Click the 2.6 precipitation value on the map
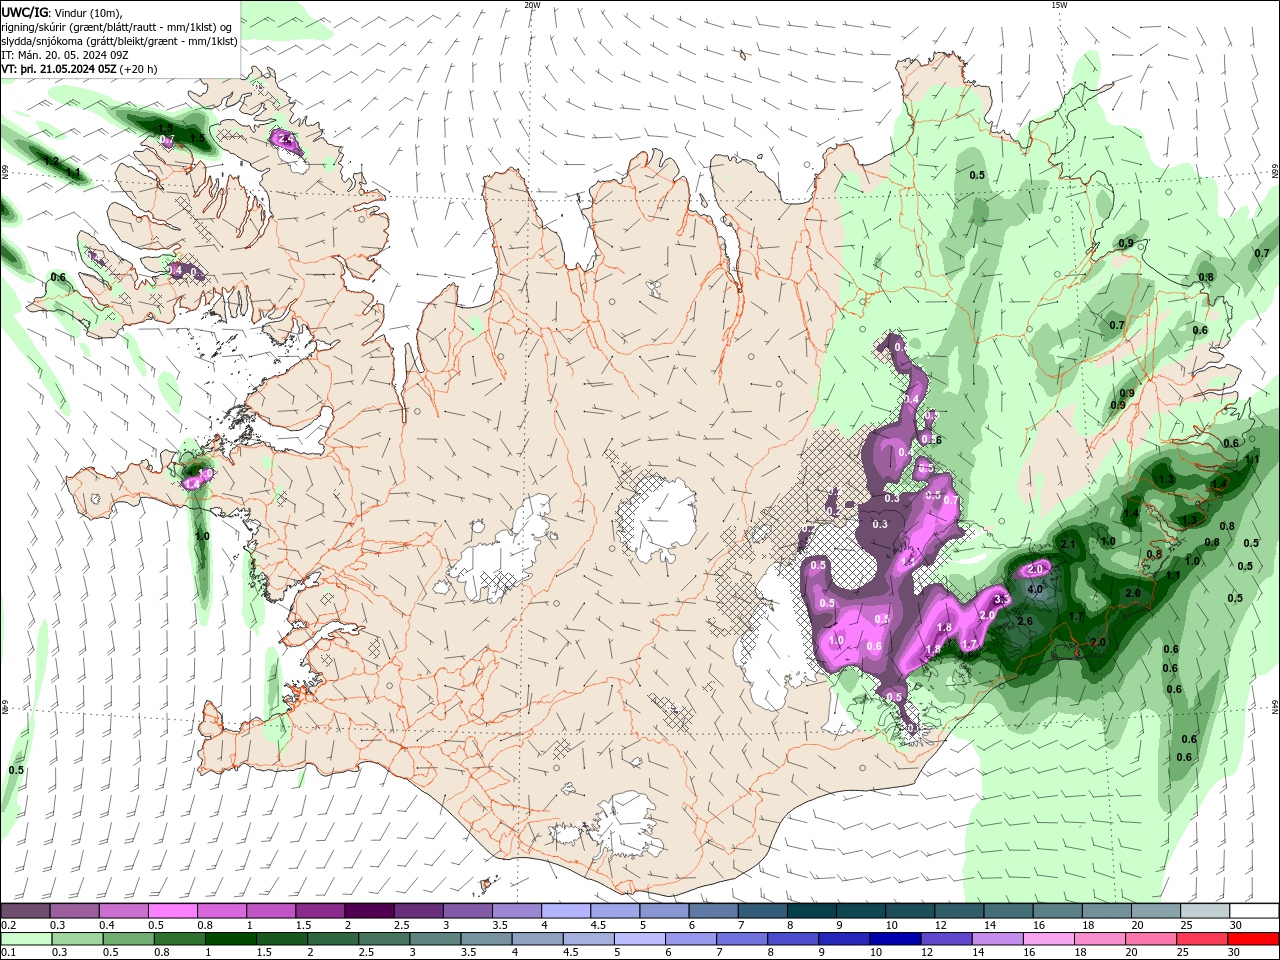The height and width of the screenshot is (960, 1280). tap(1024, 621)
